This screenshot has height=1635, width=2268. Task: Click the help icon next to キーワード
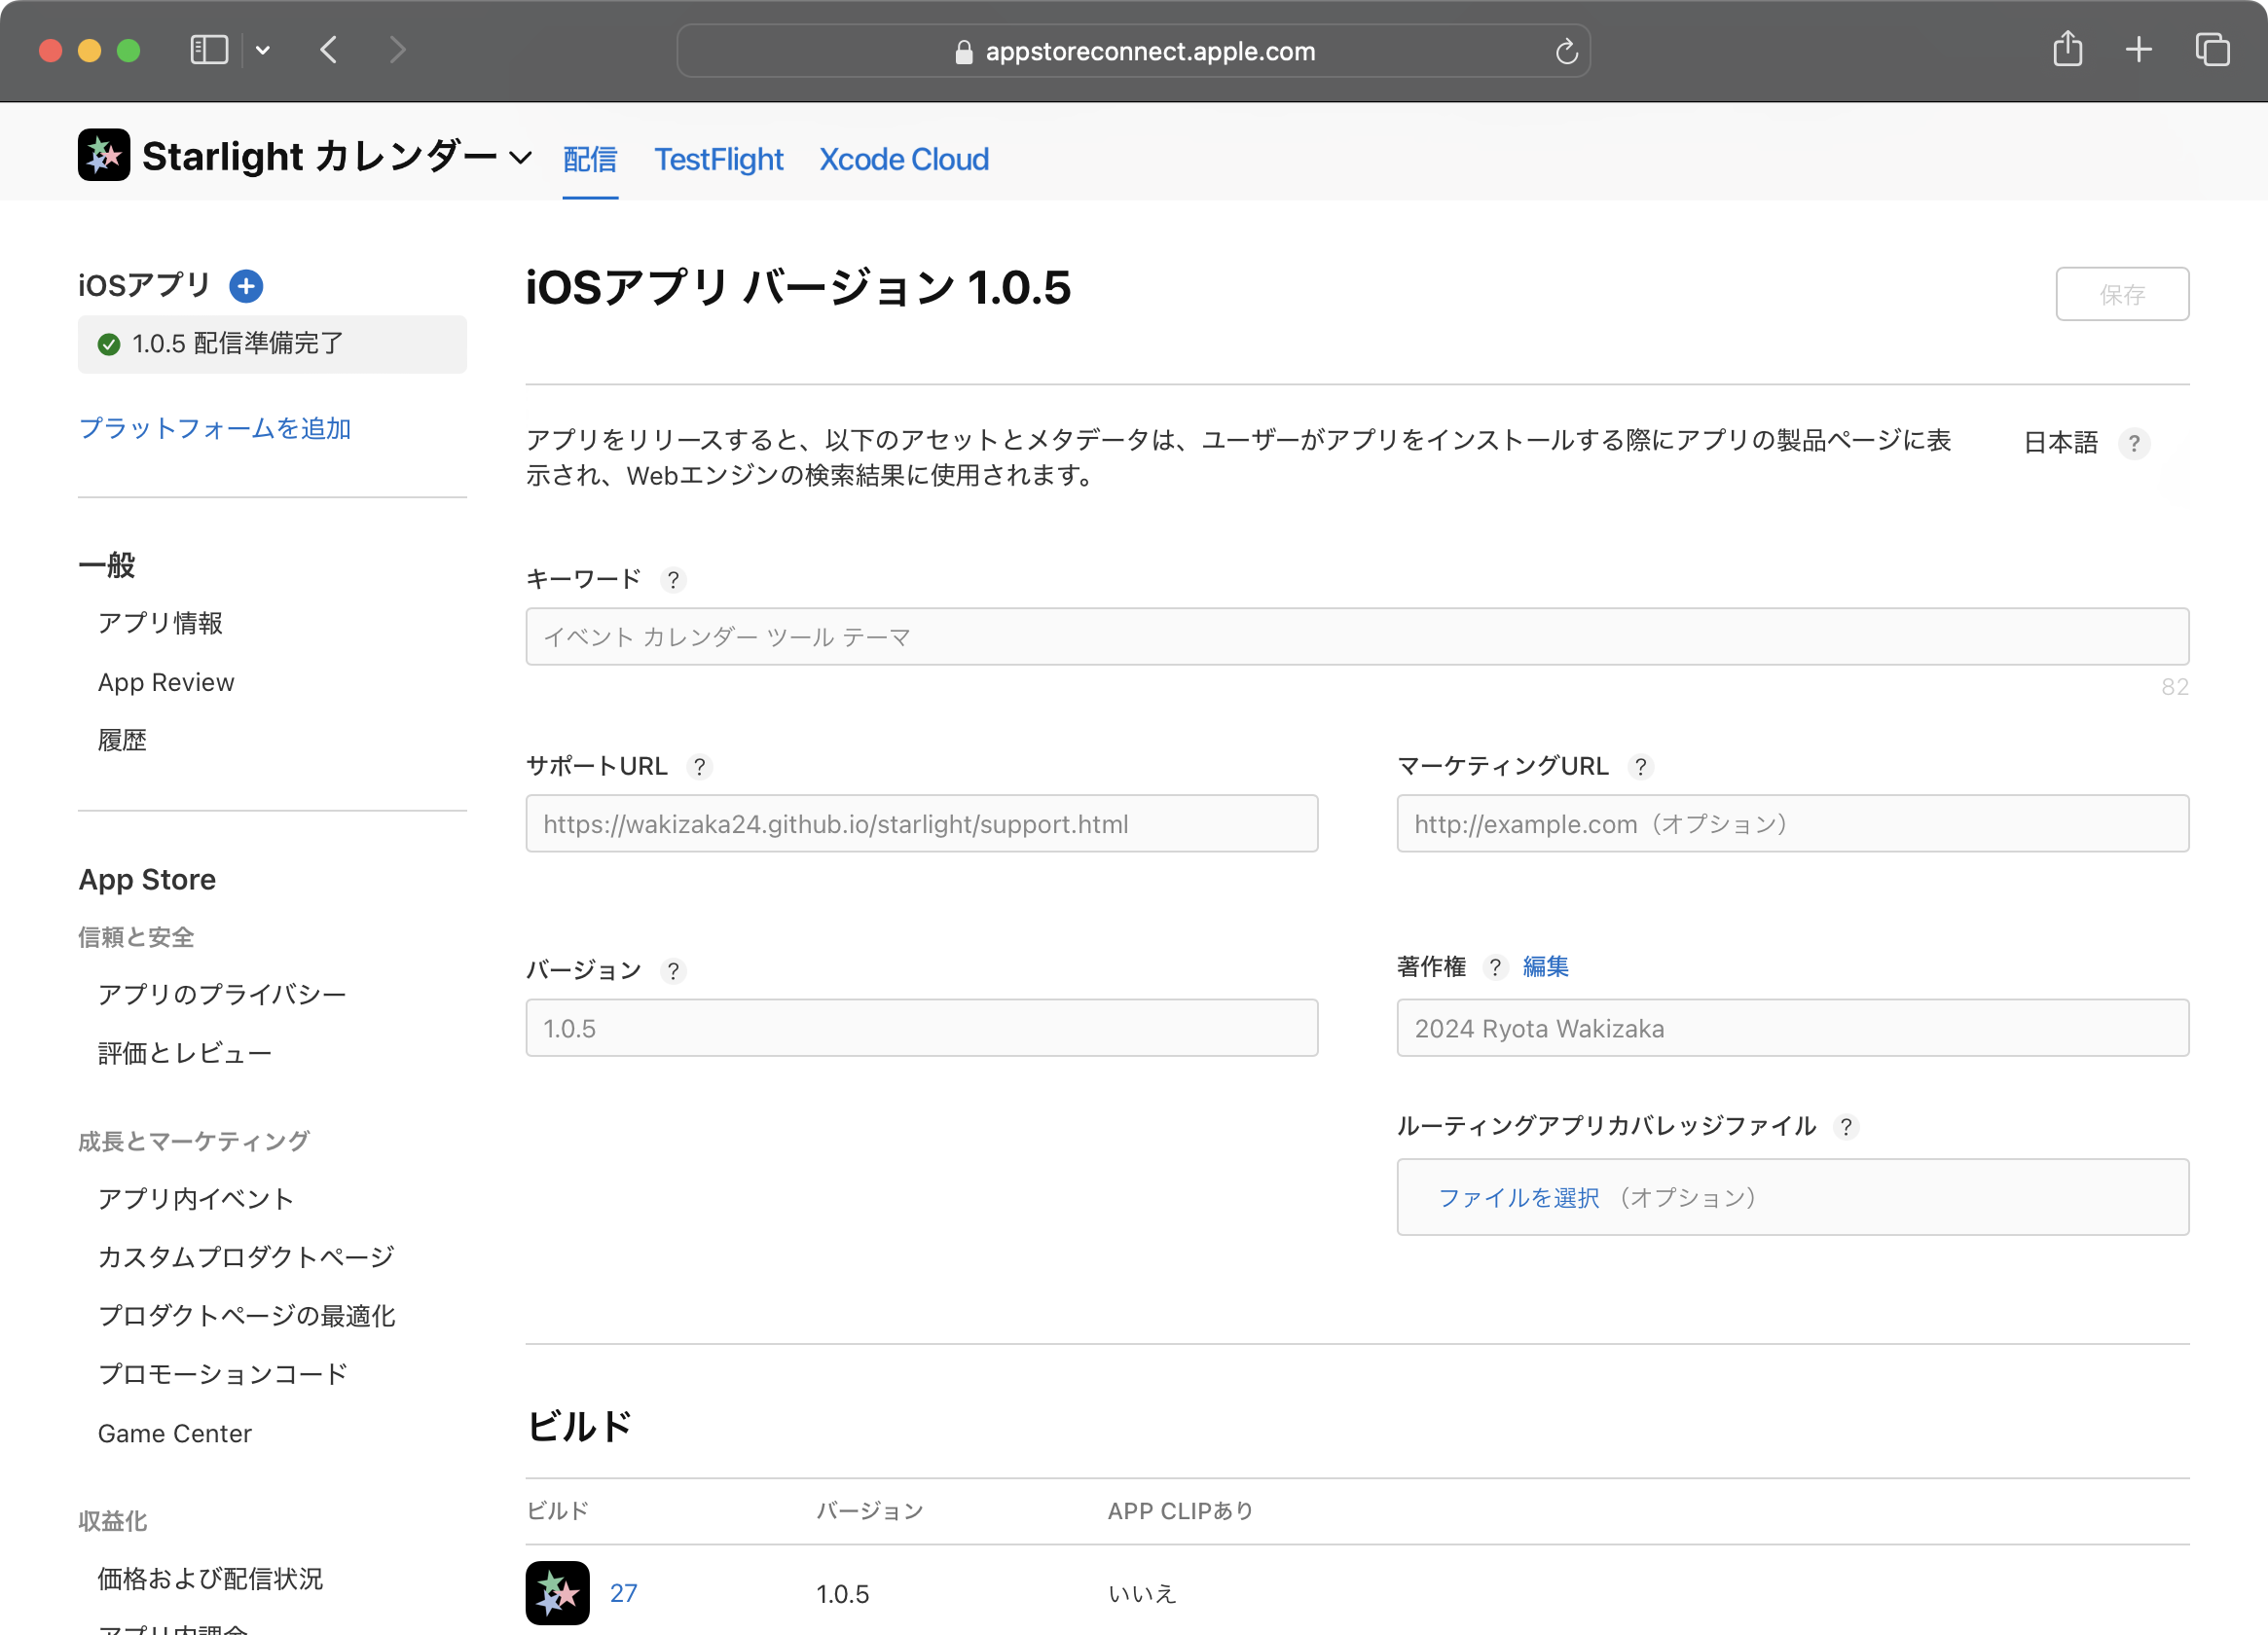(673, 580)
